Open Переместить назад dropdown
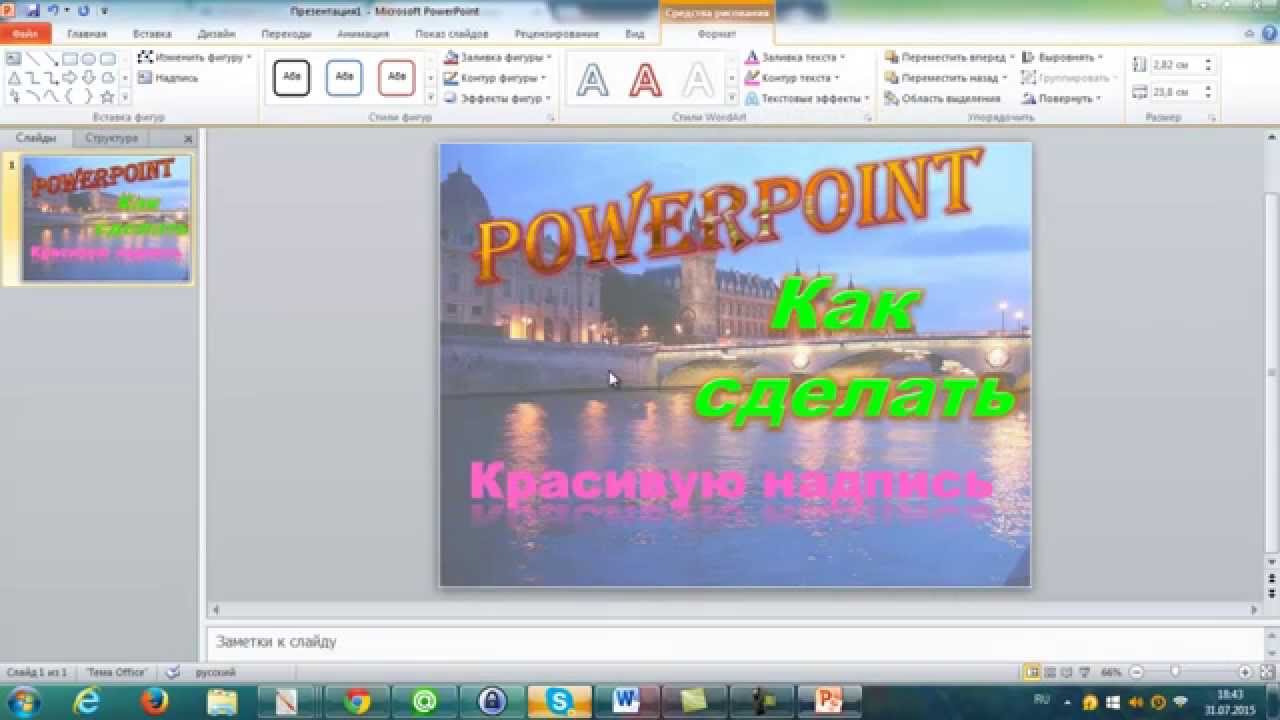The width and height of the screenshot is (1280, 720). click(947, 78)
